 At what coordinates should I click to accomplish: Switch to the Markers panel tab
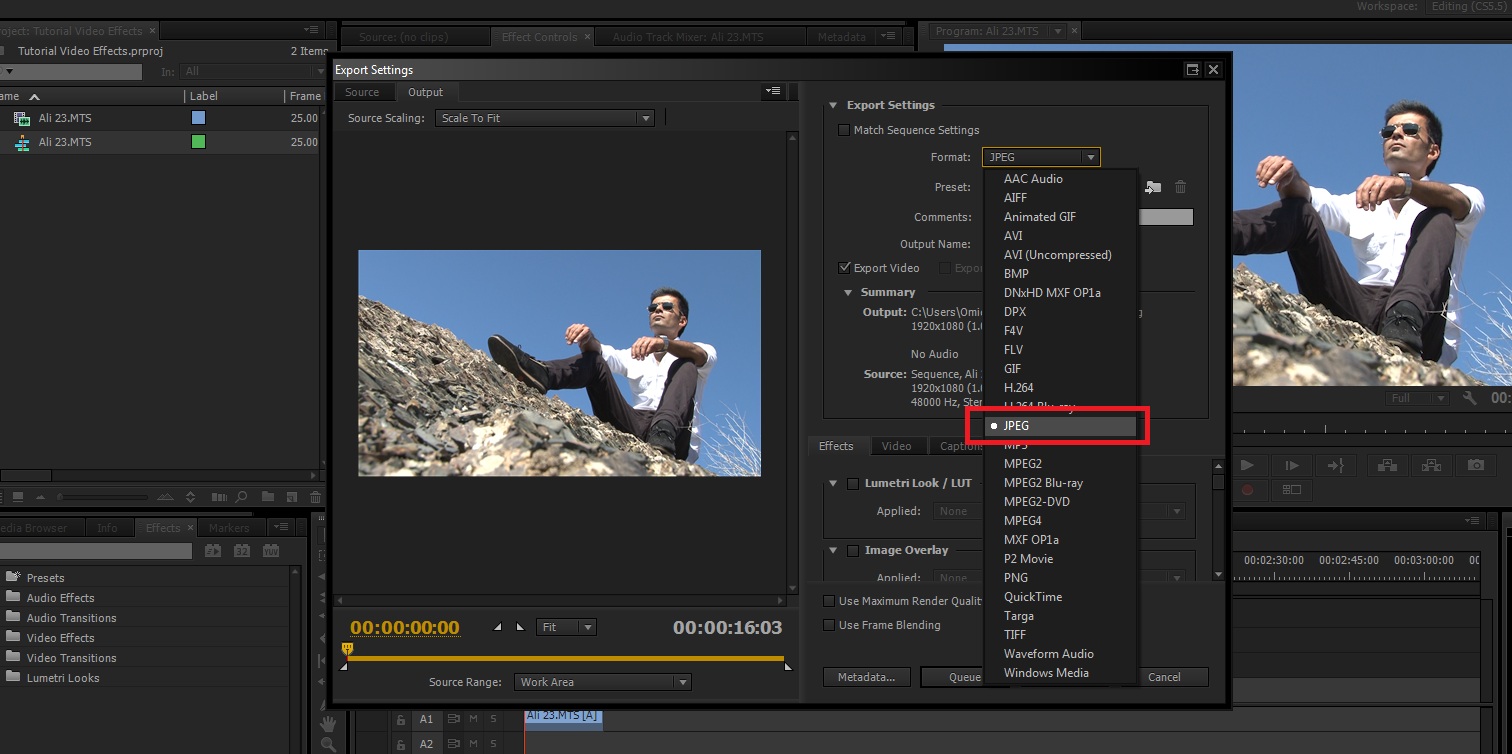(229, 528)
